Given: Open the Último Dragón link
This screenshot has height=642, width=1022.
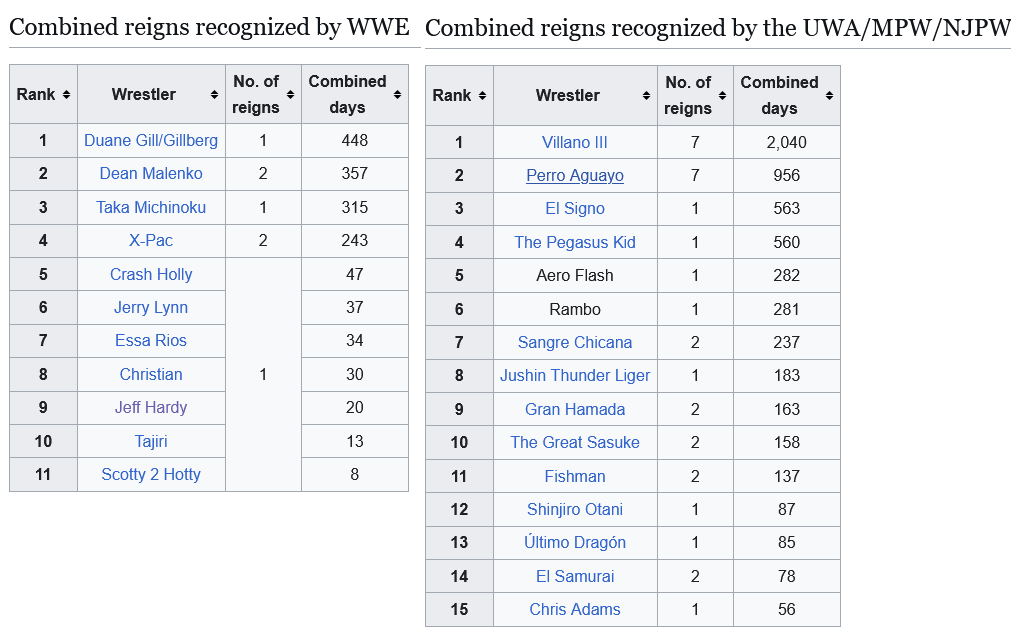Looking at the screenshot, I should click(575, 542).
